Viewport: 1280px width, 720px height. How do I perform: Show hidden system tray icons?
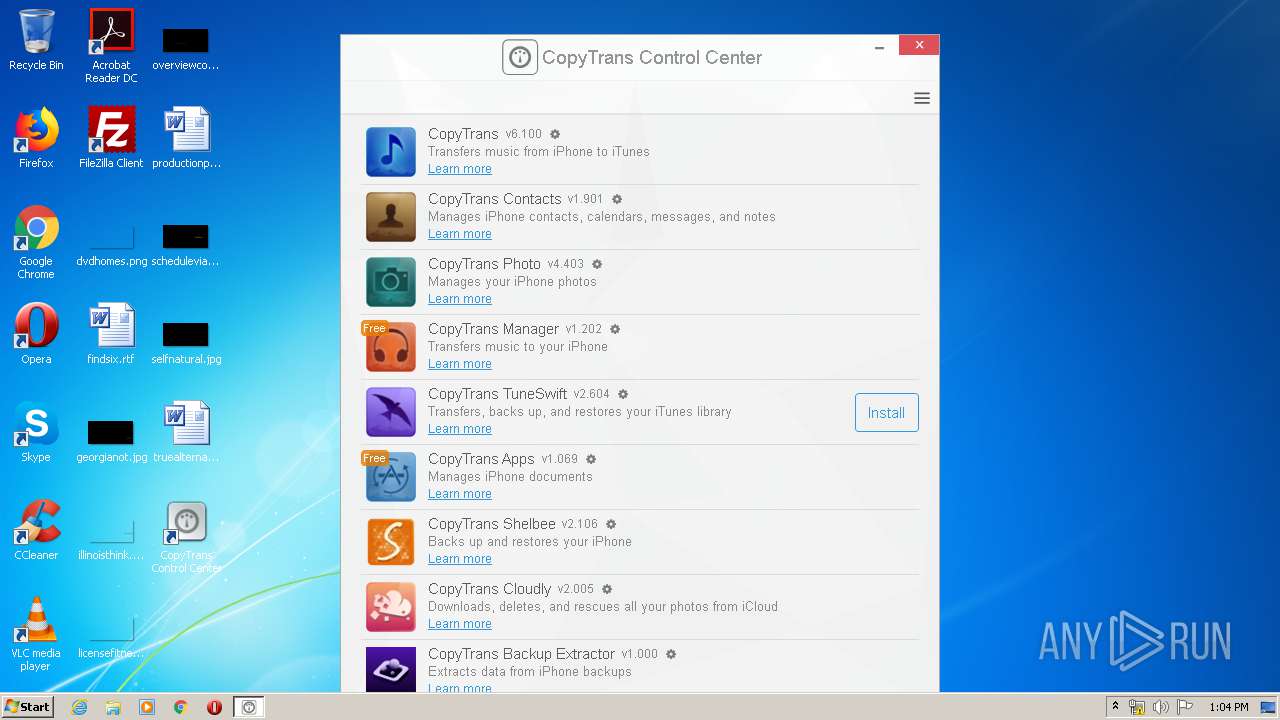click(x=1115, y=707)
